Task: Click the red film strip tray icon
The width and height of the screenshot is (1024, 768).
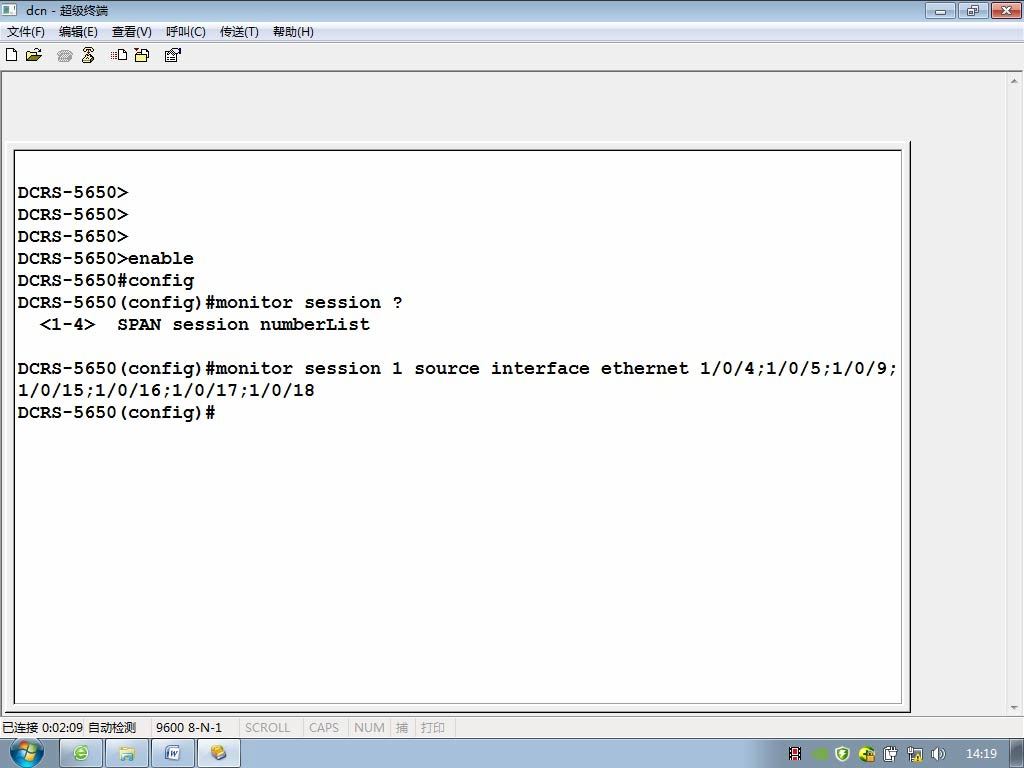Action: coord(795,754)
